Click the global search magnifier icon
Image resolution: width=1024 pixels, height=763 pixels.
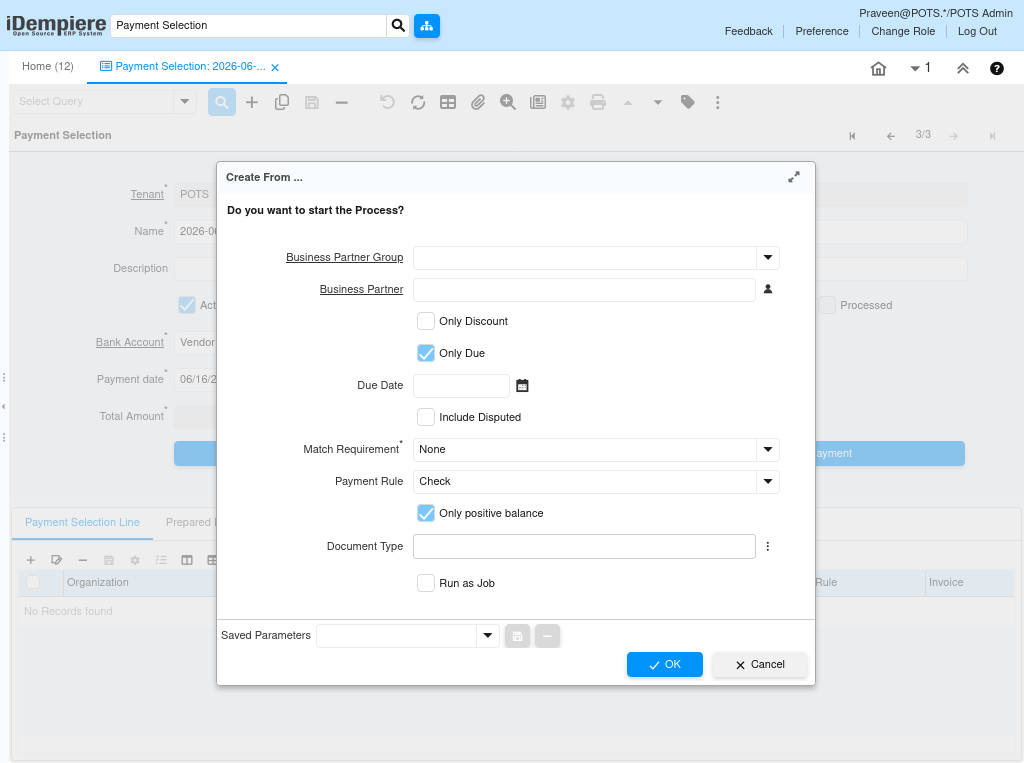coord(398,25)
